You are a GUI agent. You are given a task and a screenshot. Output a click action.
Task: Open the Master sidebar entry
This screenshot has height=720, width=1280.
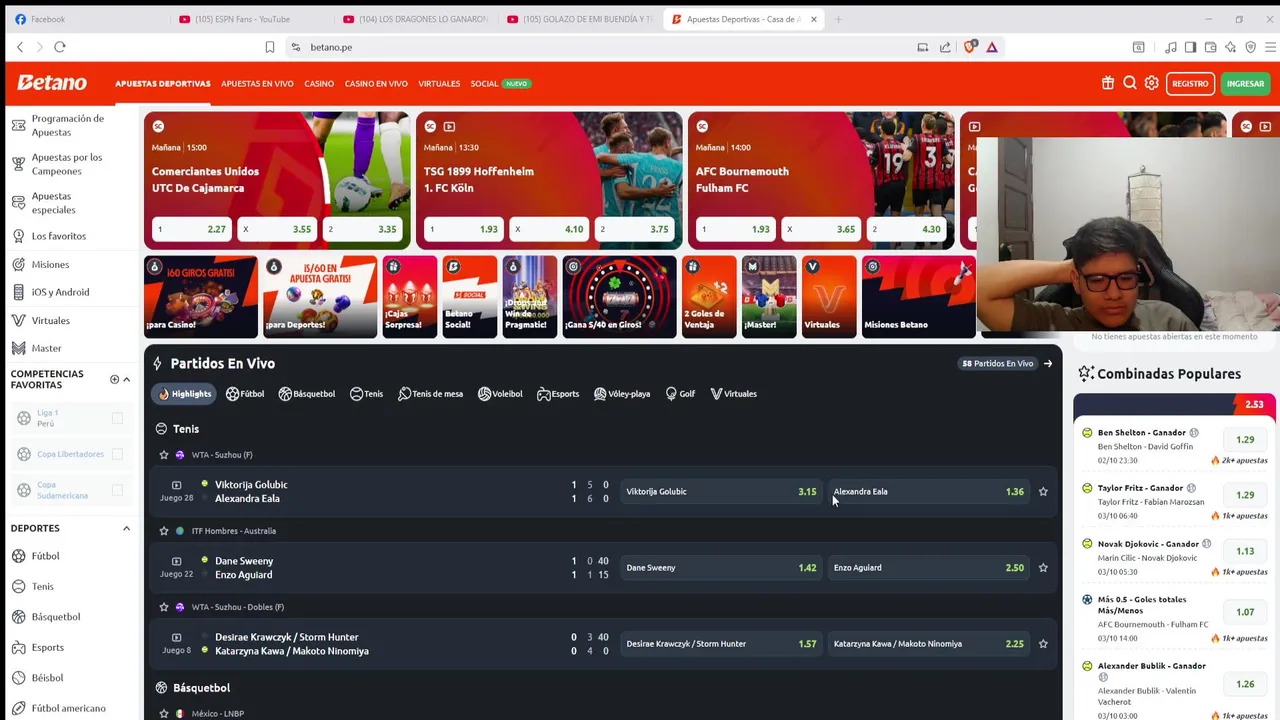(46, 348)
